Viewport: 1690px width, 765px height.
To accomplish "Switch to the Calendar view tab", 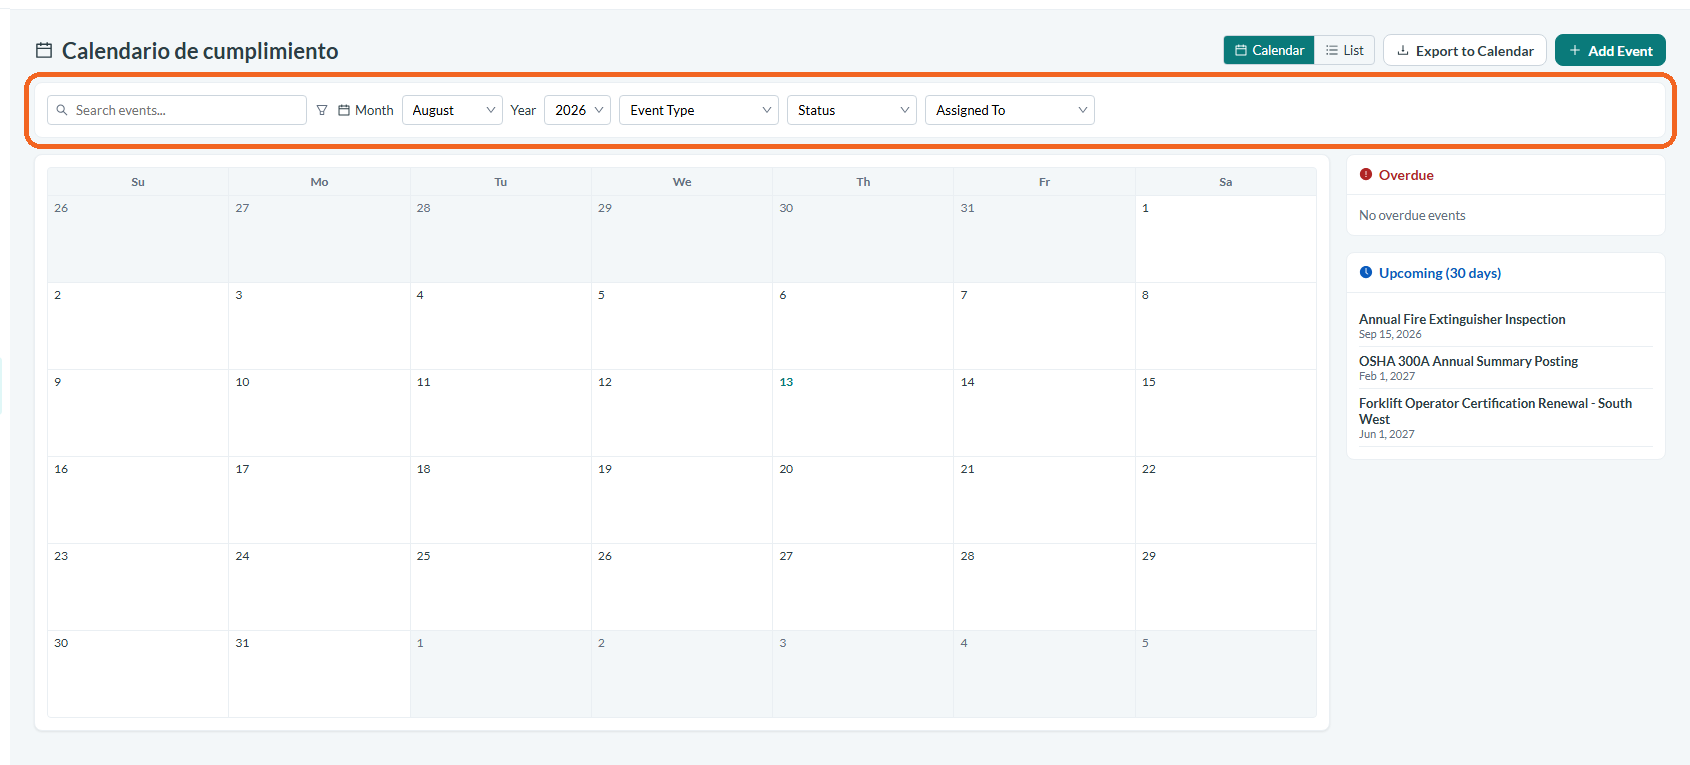I will point(1269,50).
